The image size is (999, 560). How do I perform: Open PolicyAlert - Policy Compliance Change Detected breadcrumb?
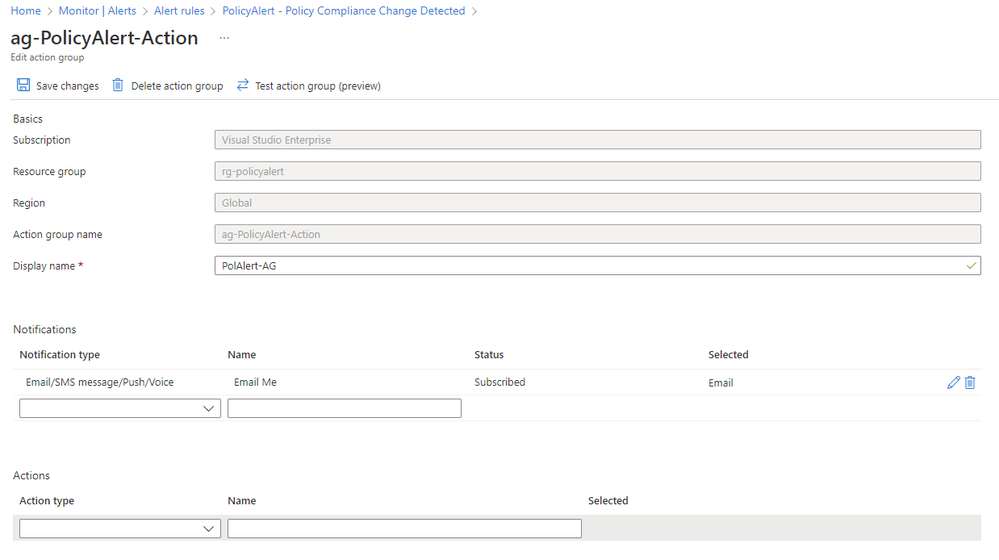(x=343, y=11)
